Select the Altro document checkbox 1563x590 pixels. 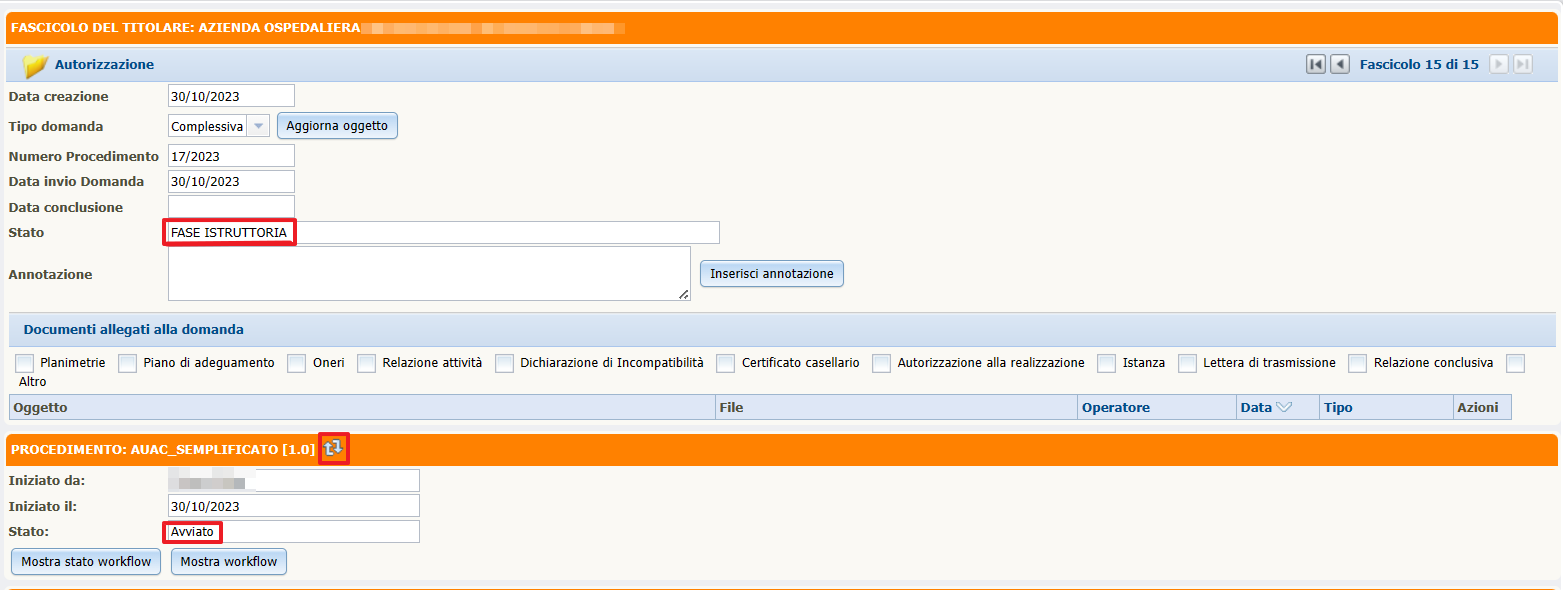pyautogui.click(x=1515, y=363)
